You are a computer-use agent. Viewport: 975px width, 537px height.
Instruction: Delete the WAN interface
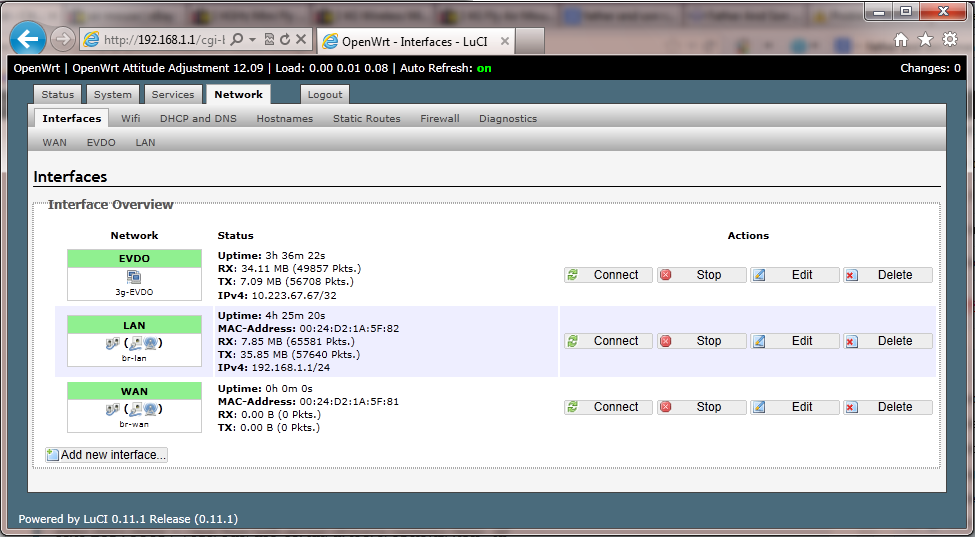(x=888, y=407)
